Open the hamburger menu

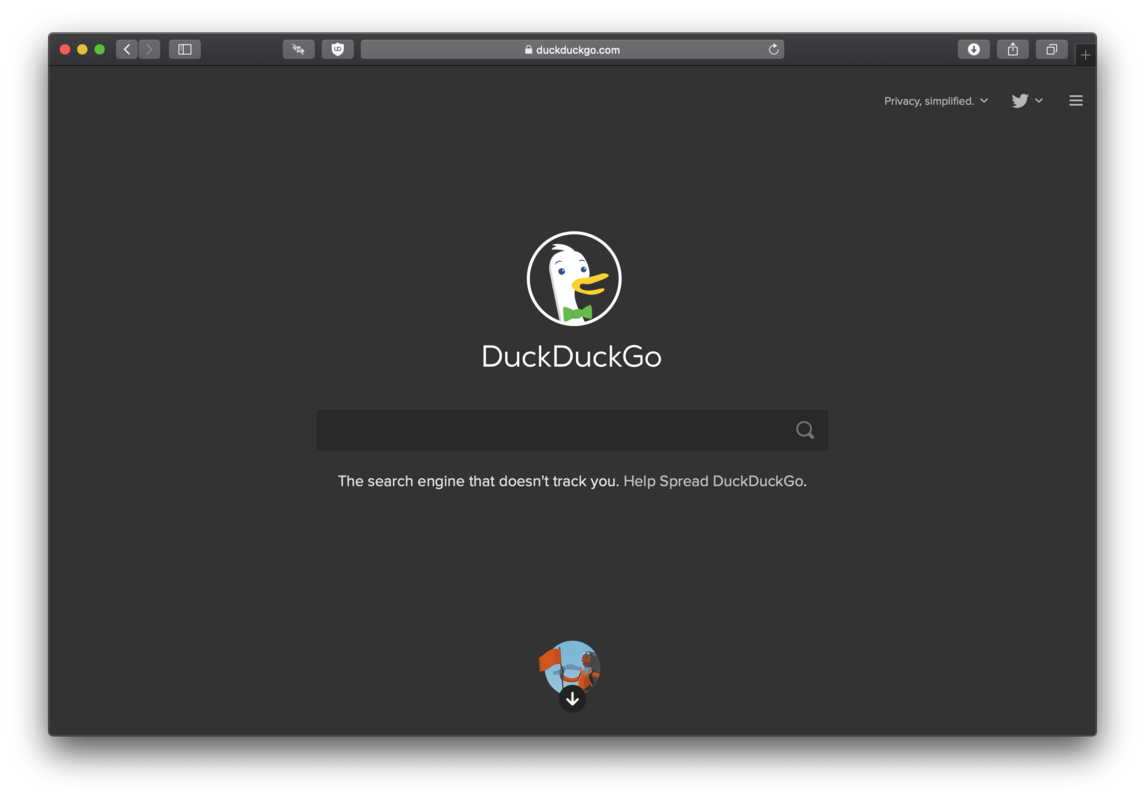(x=1076, y=101)
